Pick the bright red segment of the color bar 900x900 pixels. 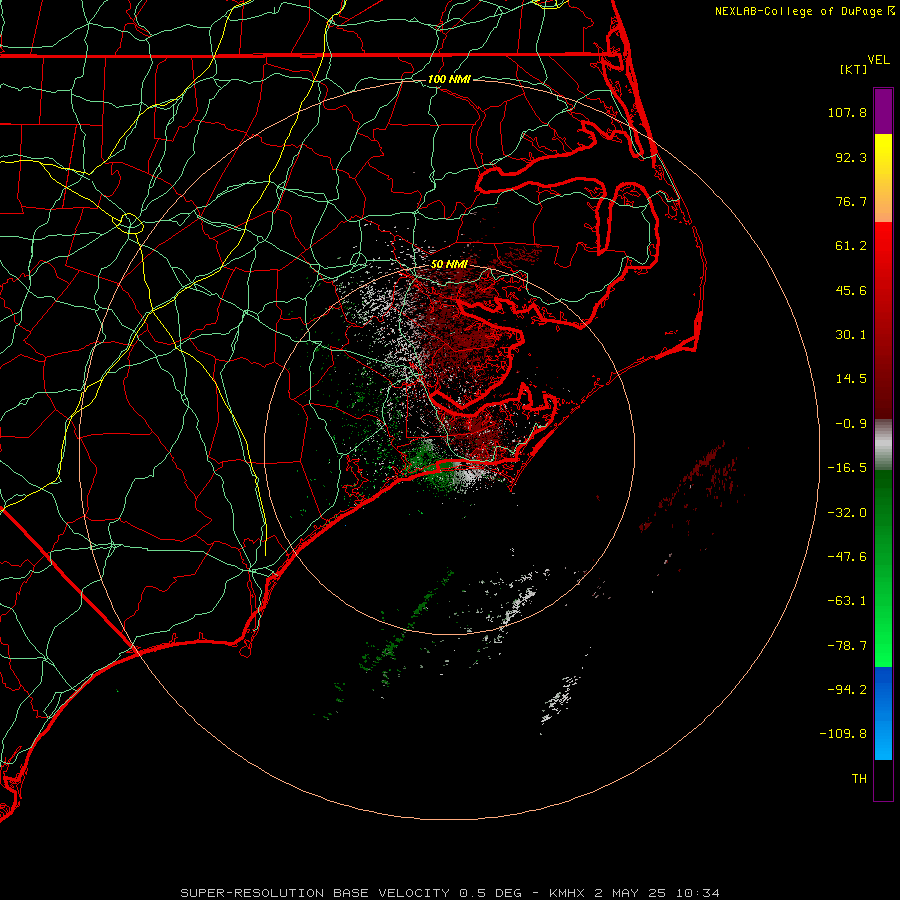click(x=883, y=320)
